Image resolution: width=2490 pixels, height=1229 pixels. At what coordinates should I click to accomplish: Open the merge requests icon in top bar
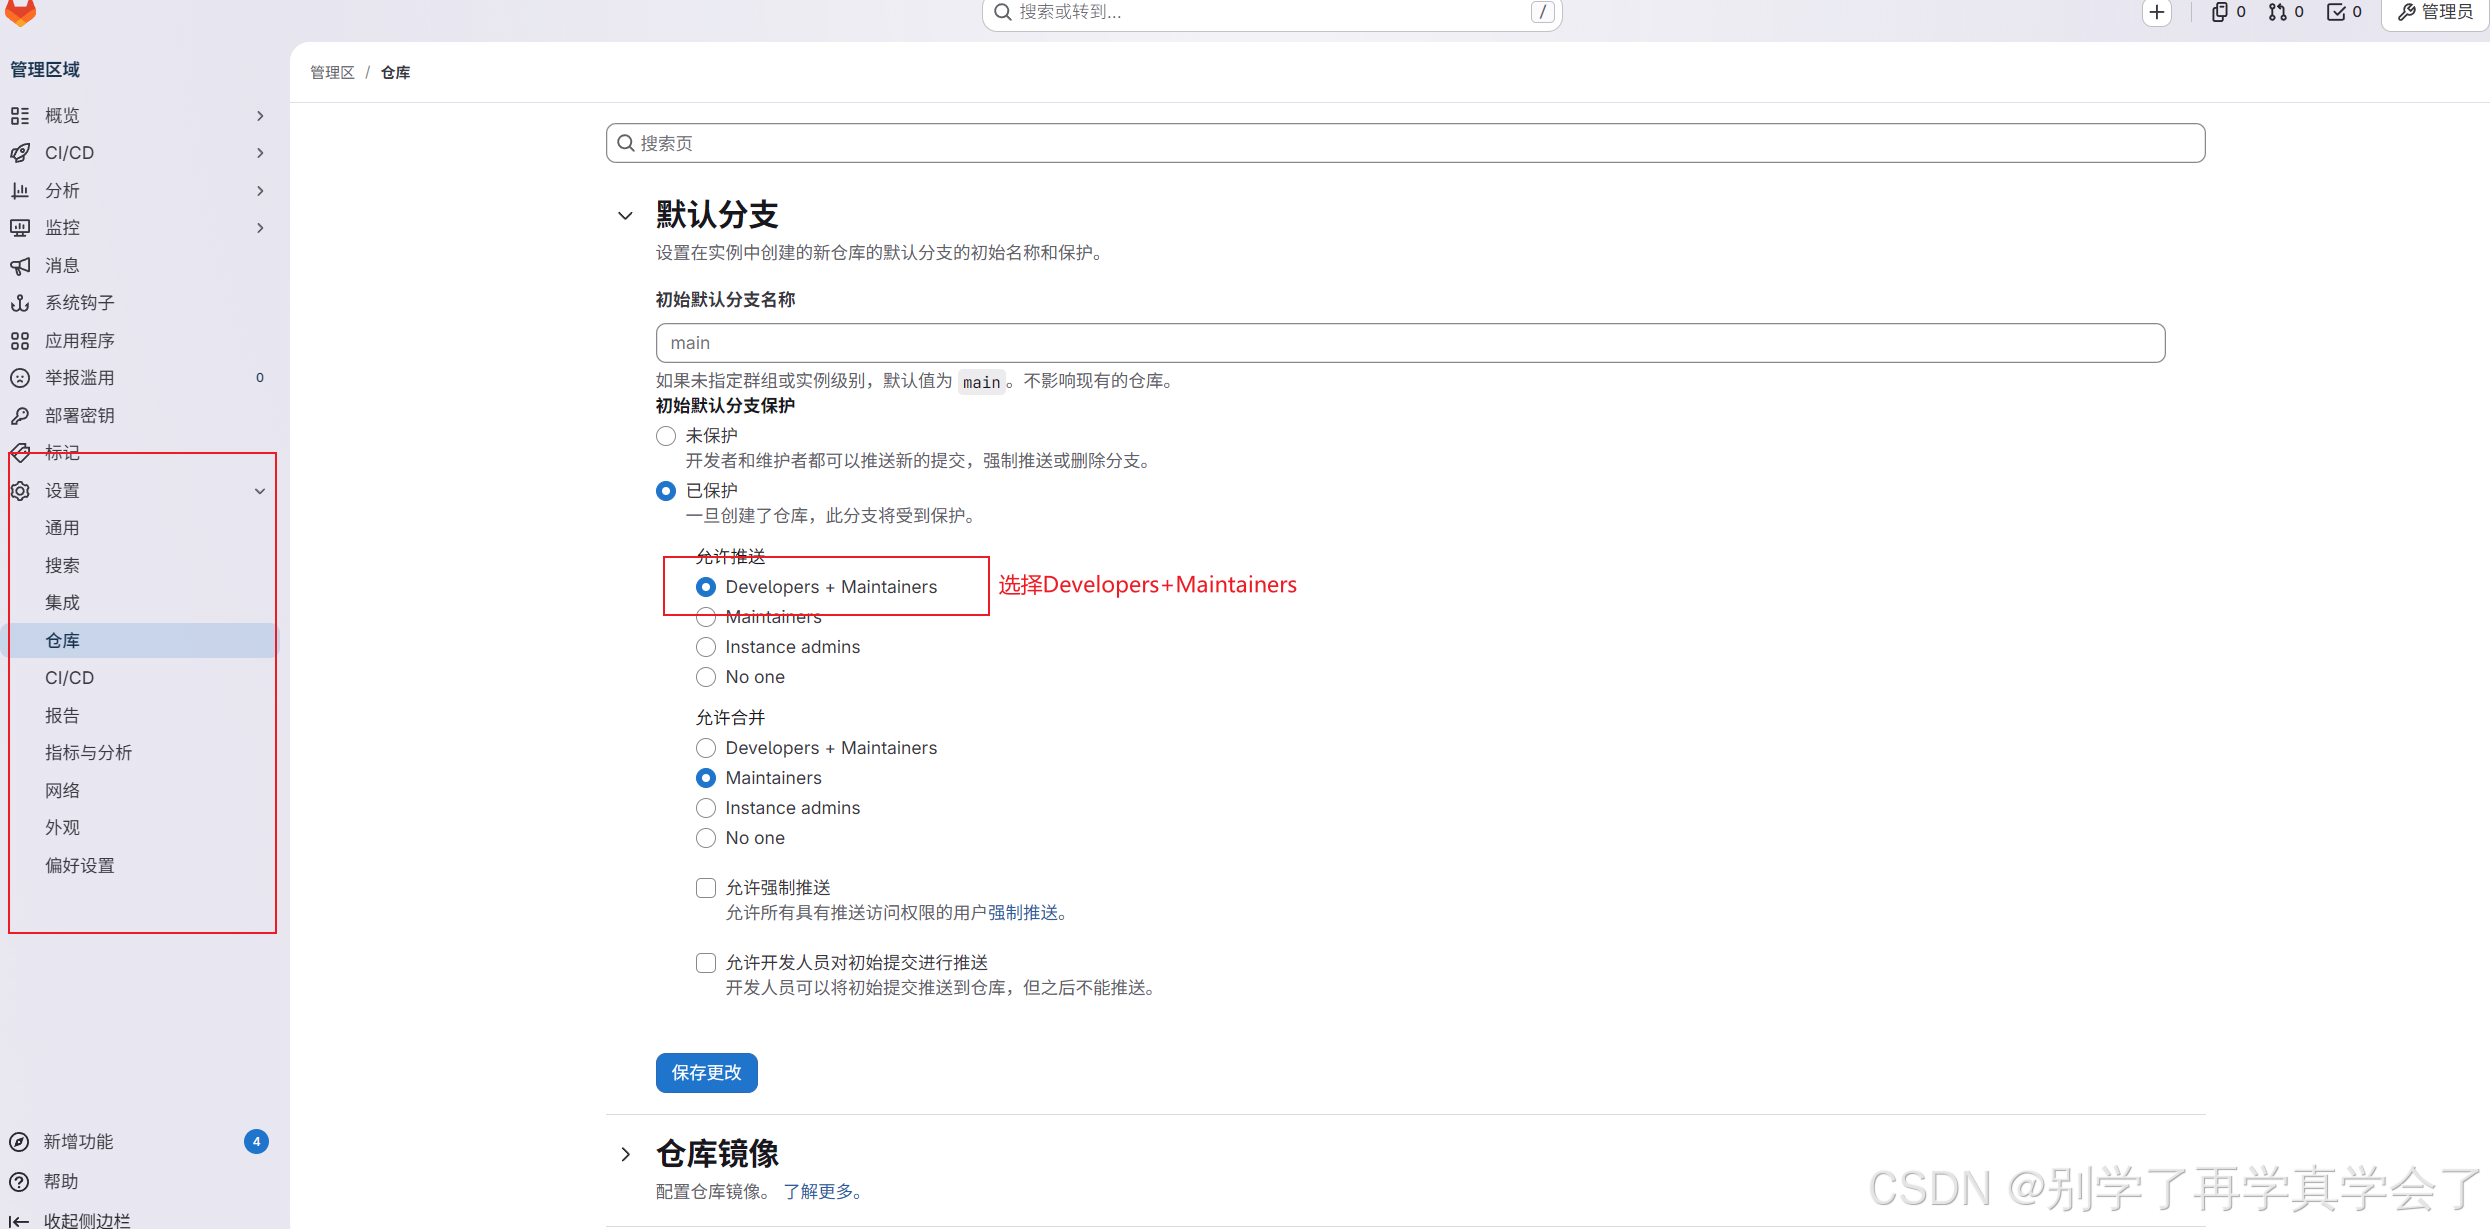[x=2279, y=12]
